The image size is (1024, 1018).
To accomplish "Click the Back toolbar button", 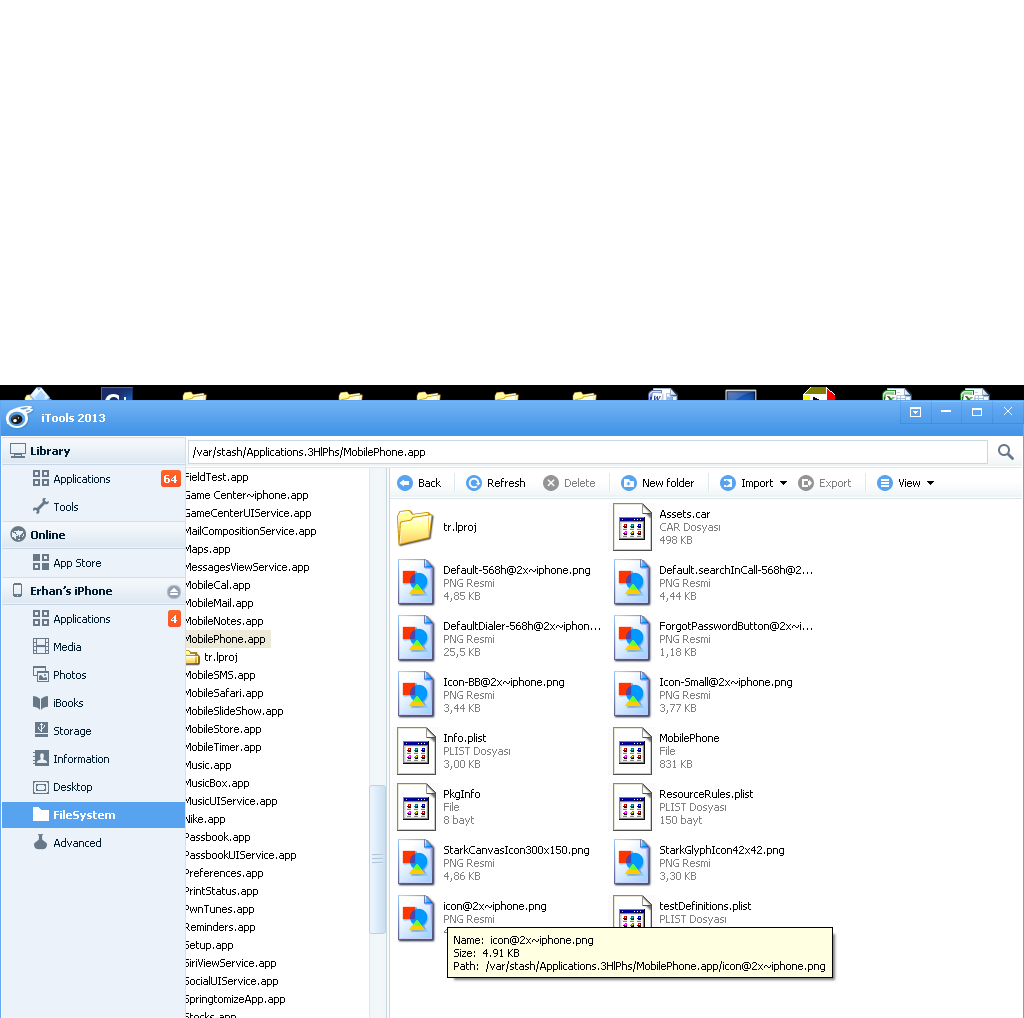I will [x=419, y=483].
